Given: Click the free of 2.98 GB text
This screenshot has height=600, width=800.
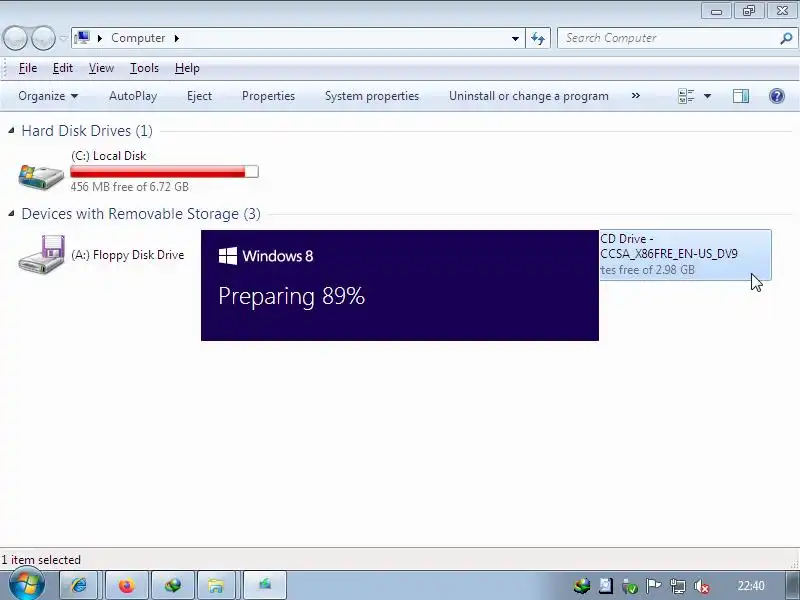Looking at the screenshot, I should click(x=647, y=270).
